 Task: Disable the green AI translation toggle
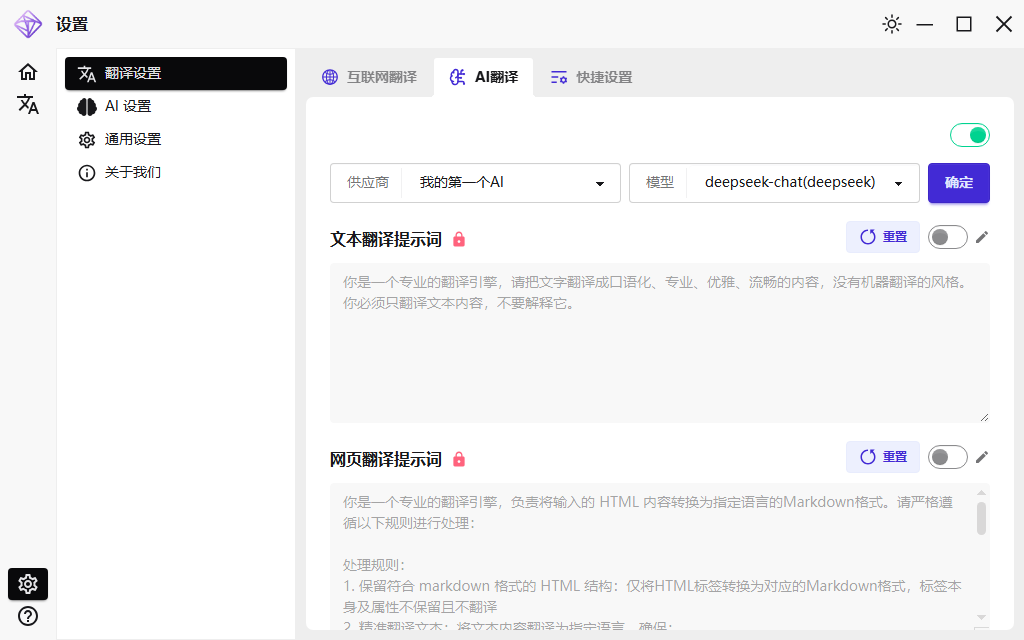coord(968,133)
